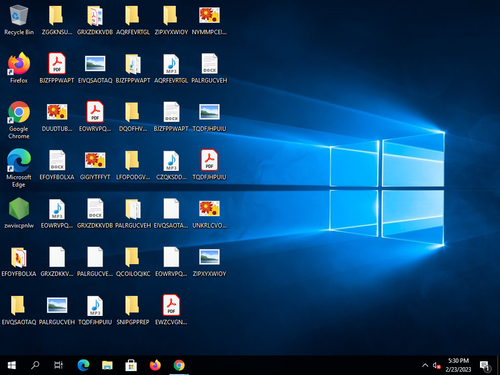The width and height of the screenshot is (500, 375).
Task: Select the UNKRLCVO flower image icon
Action: (x=209, y=213)
